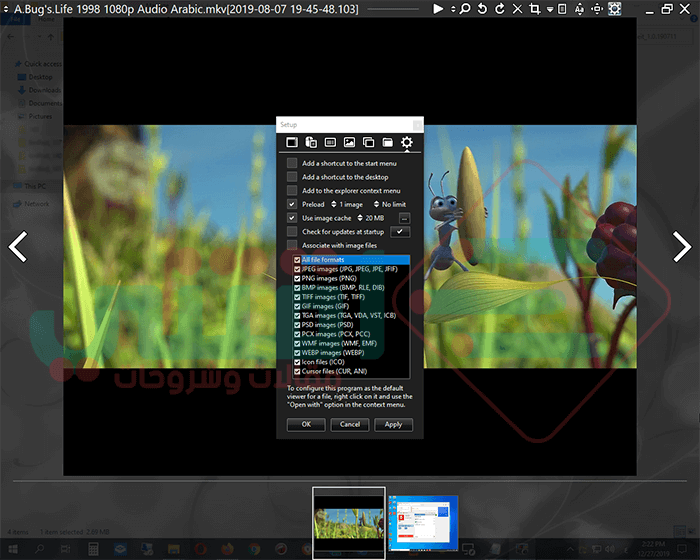Screen dimensions: 700x560
Task: Open the folder icon Setup tab
Action: click(388, 142)
